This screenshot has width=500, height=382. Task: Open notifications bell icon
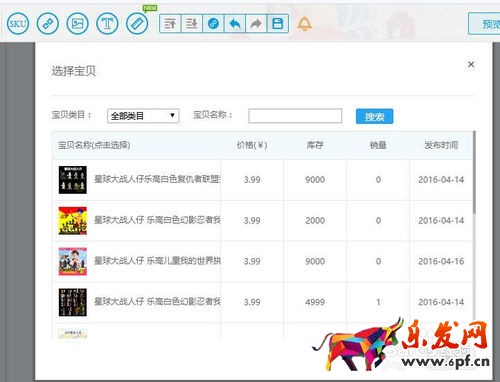[304, 24]
